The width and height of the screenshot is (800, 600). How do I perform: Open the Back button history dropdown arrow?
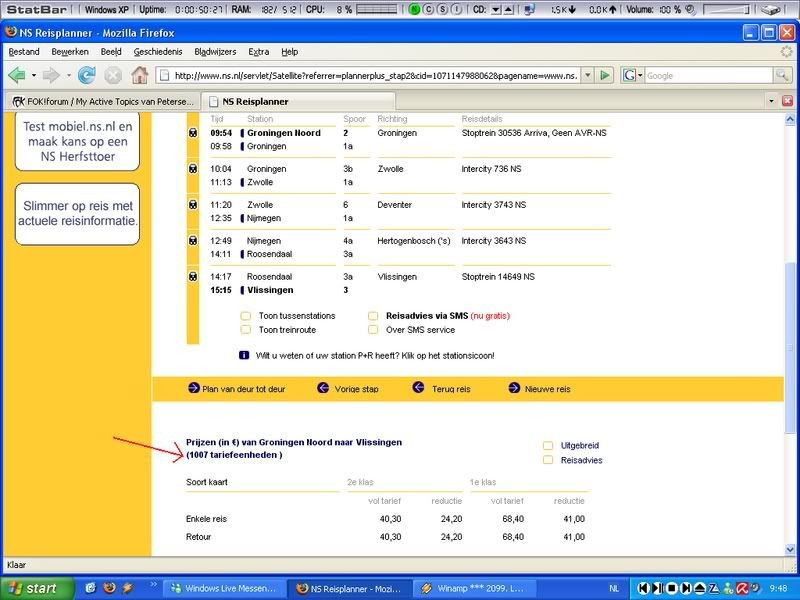34,76
